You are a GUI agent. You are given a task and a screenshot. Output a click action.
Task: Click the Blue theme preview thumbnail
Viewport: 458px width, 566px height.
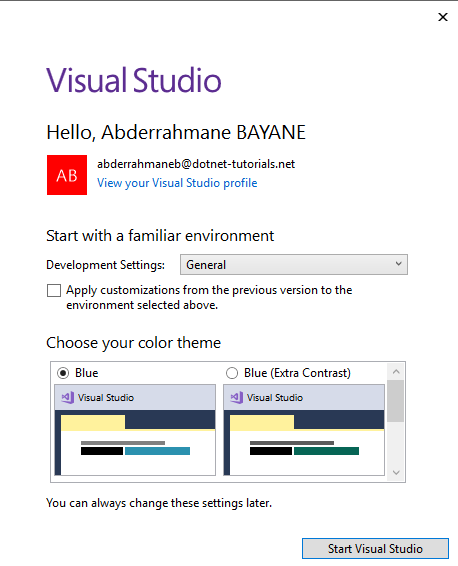[135, 430]
